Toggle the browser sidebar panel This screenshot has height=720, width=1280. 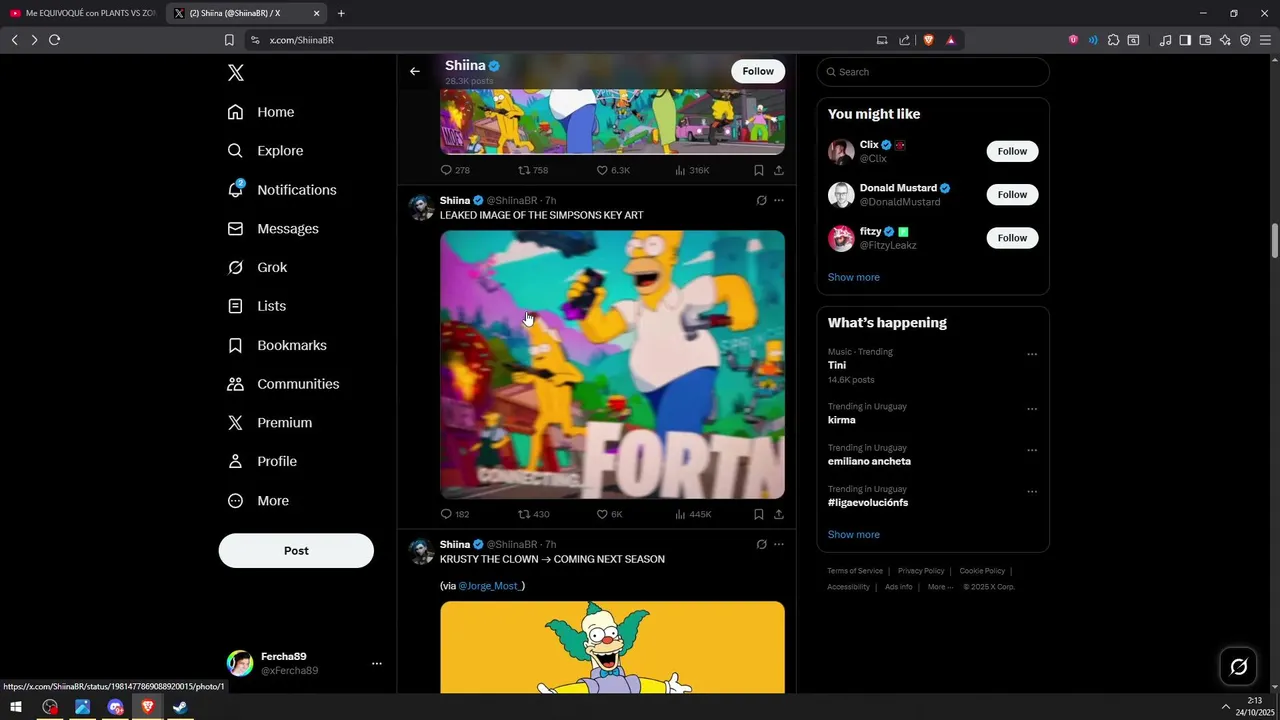1185,40
